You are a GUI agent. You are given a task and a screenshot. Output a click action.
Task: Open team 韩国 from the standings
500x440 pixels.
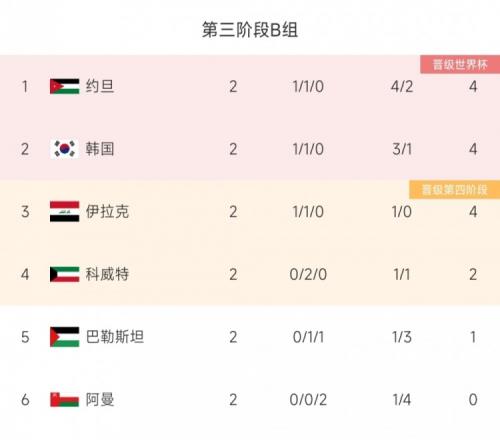point(100,149)
